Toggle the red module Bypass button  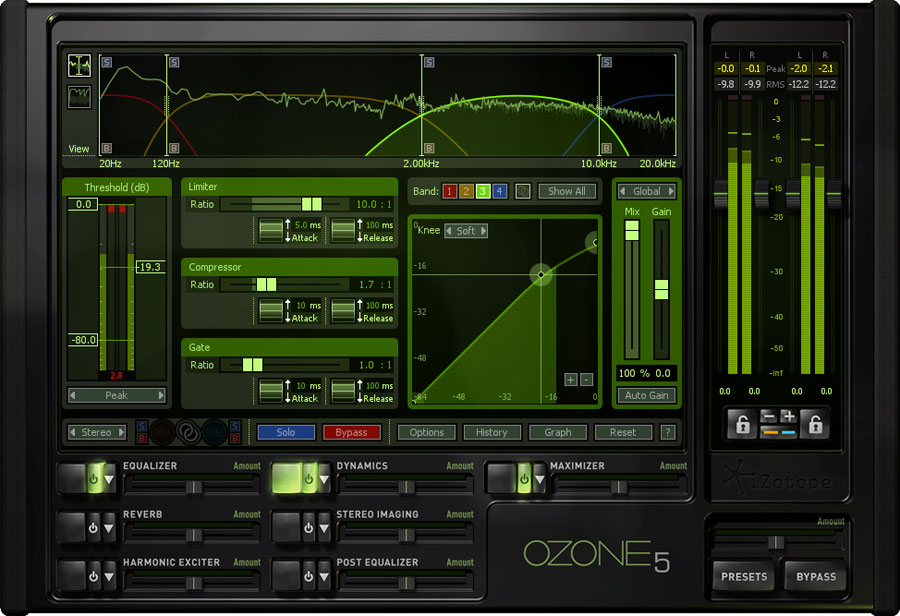tap(351, 432)
